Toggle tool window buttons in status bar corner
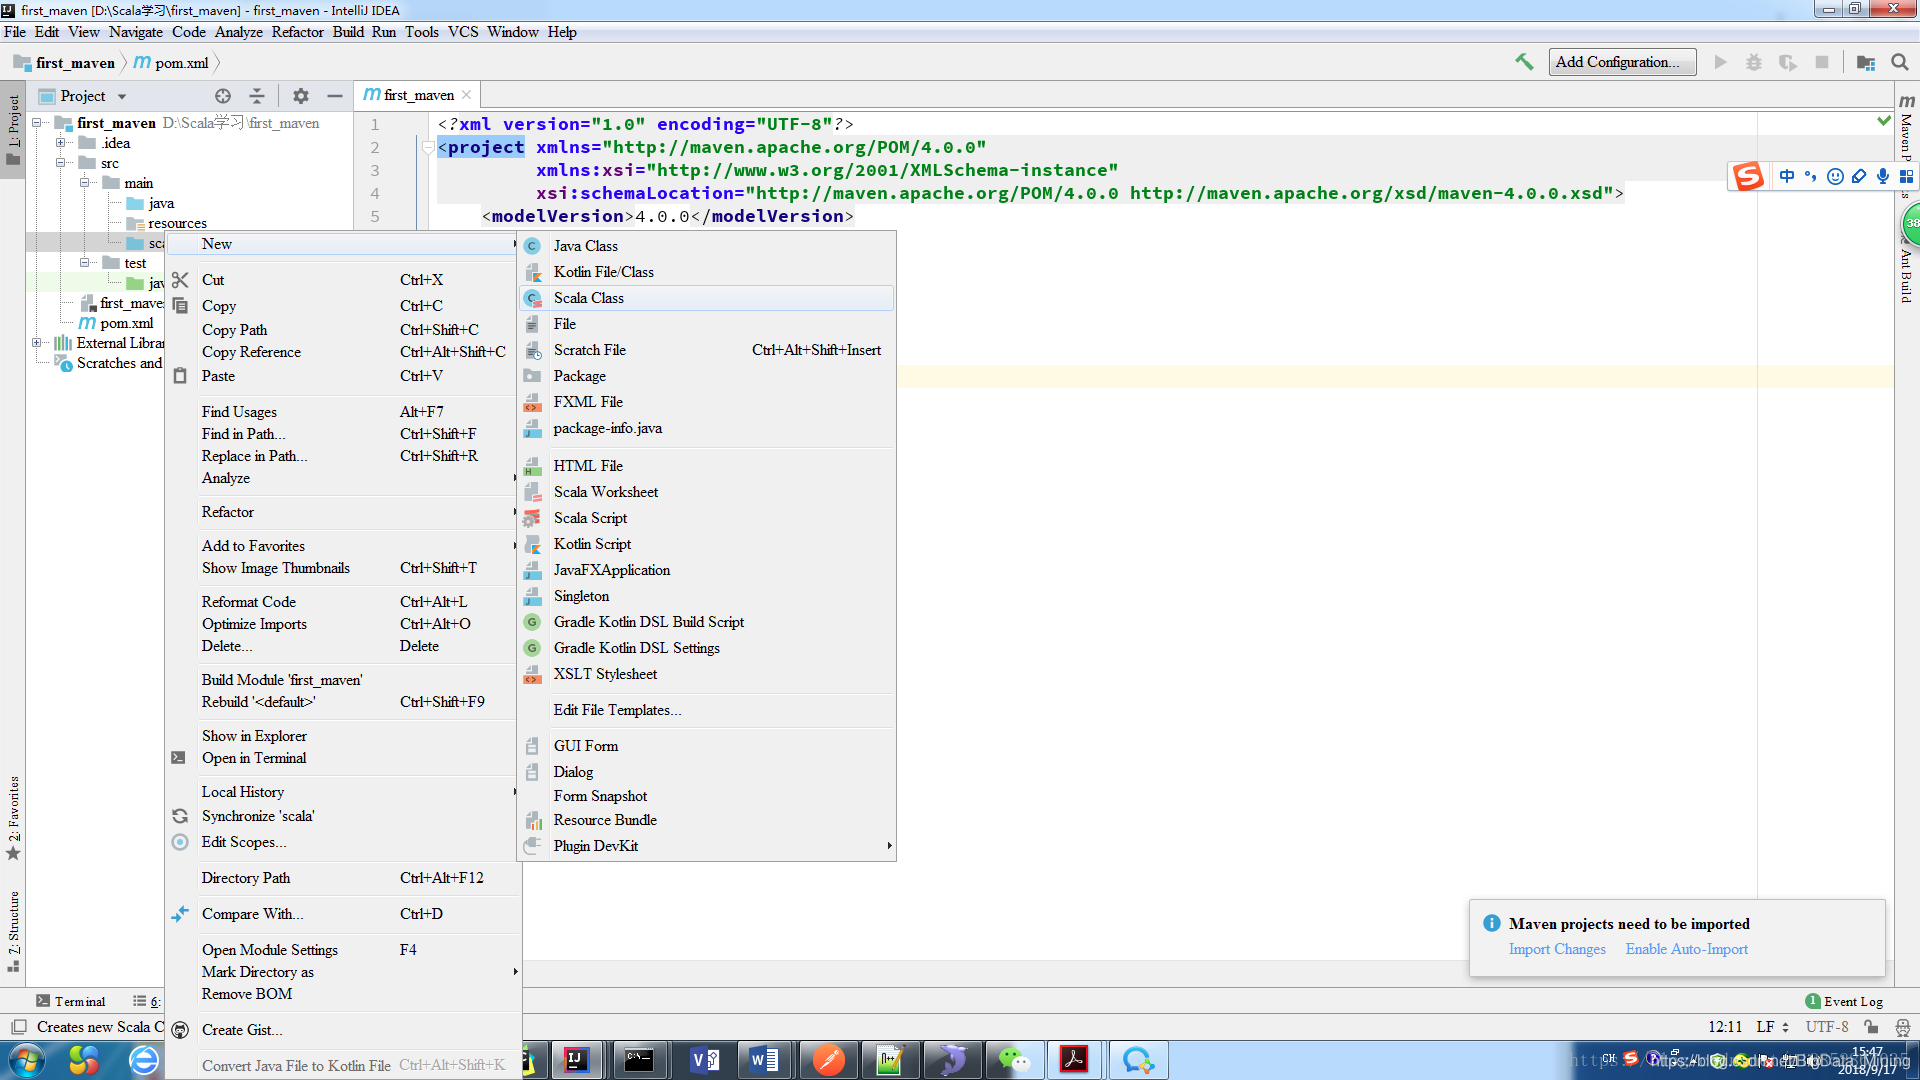This screenshot has height=1080, width=1920. [x=18, y=1027]
